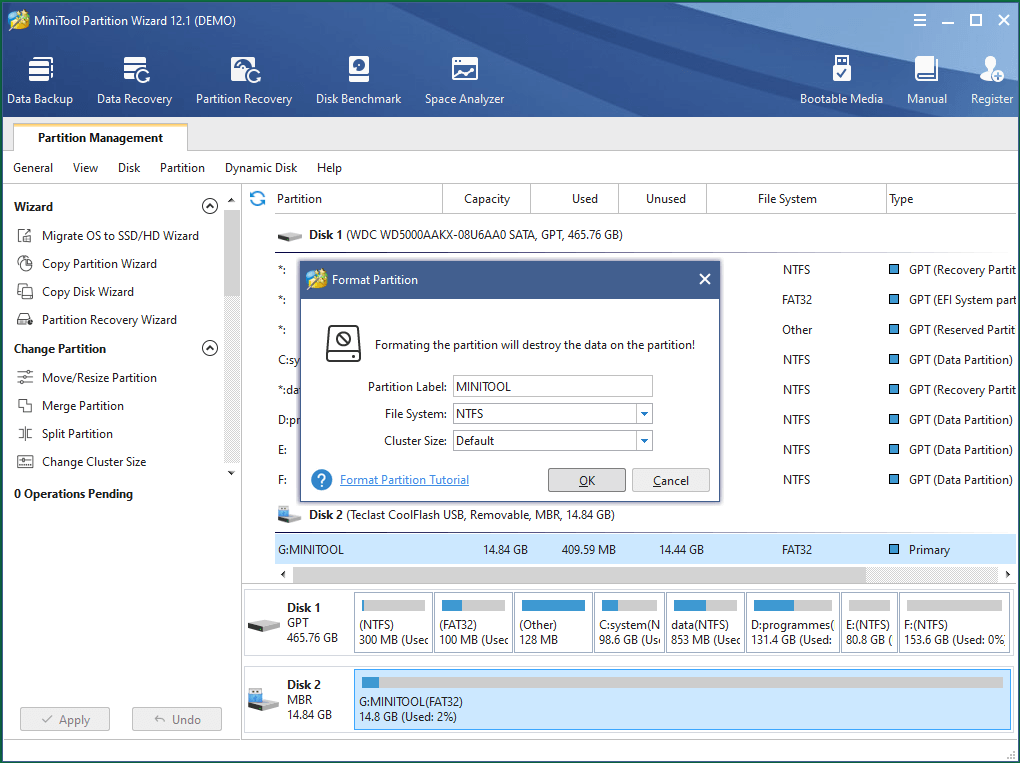Click the Change Cluster Size icon
The height and width of the screenshot is (763, 1020).
(25, 461)
